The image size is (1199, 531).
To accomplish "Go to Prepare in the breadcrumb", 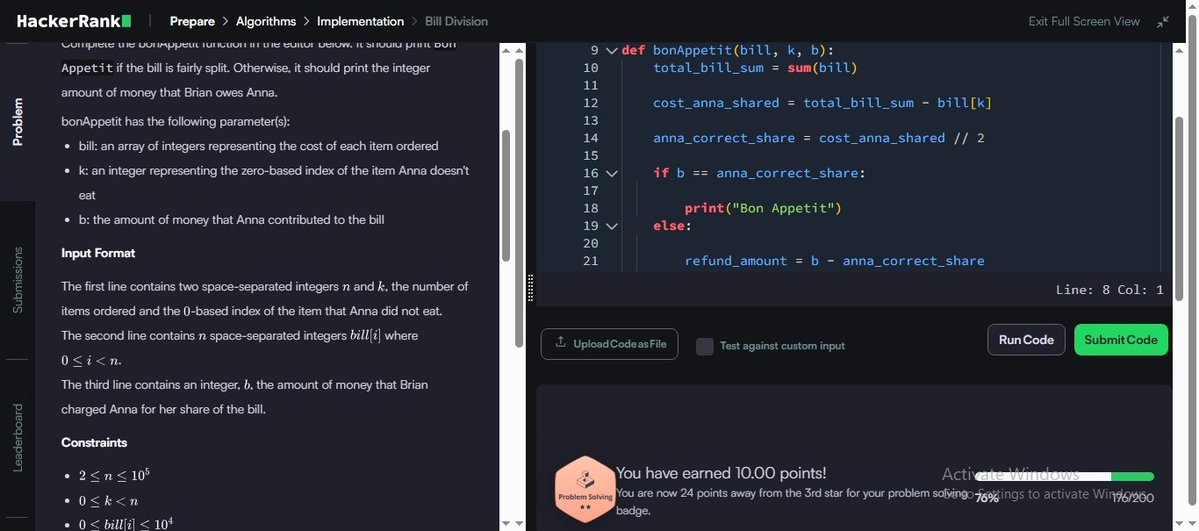I will click(x=192, y=21).
